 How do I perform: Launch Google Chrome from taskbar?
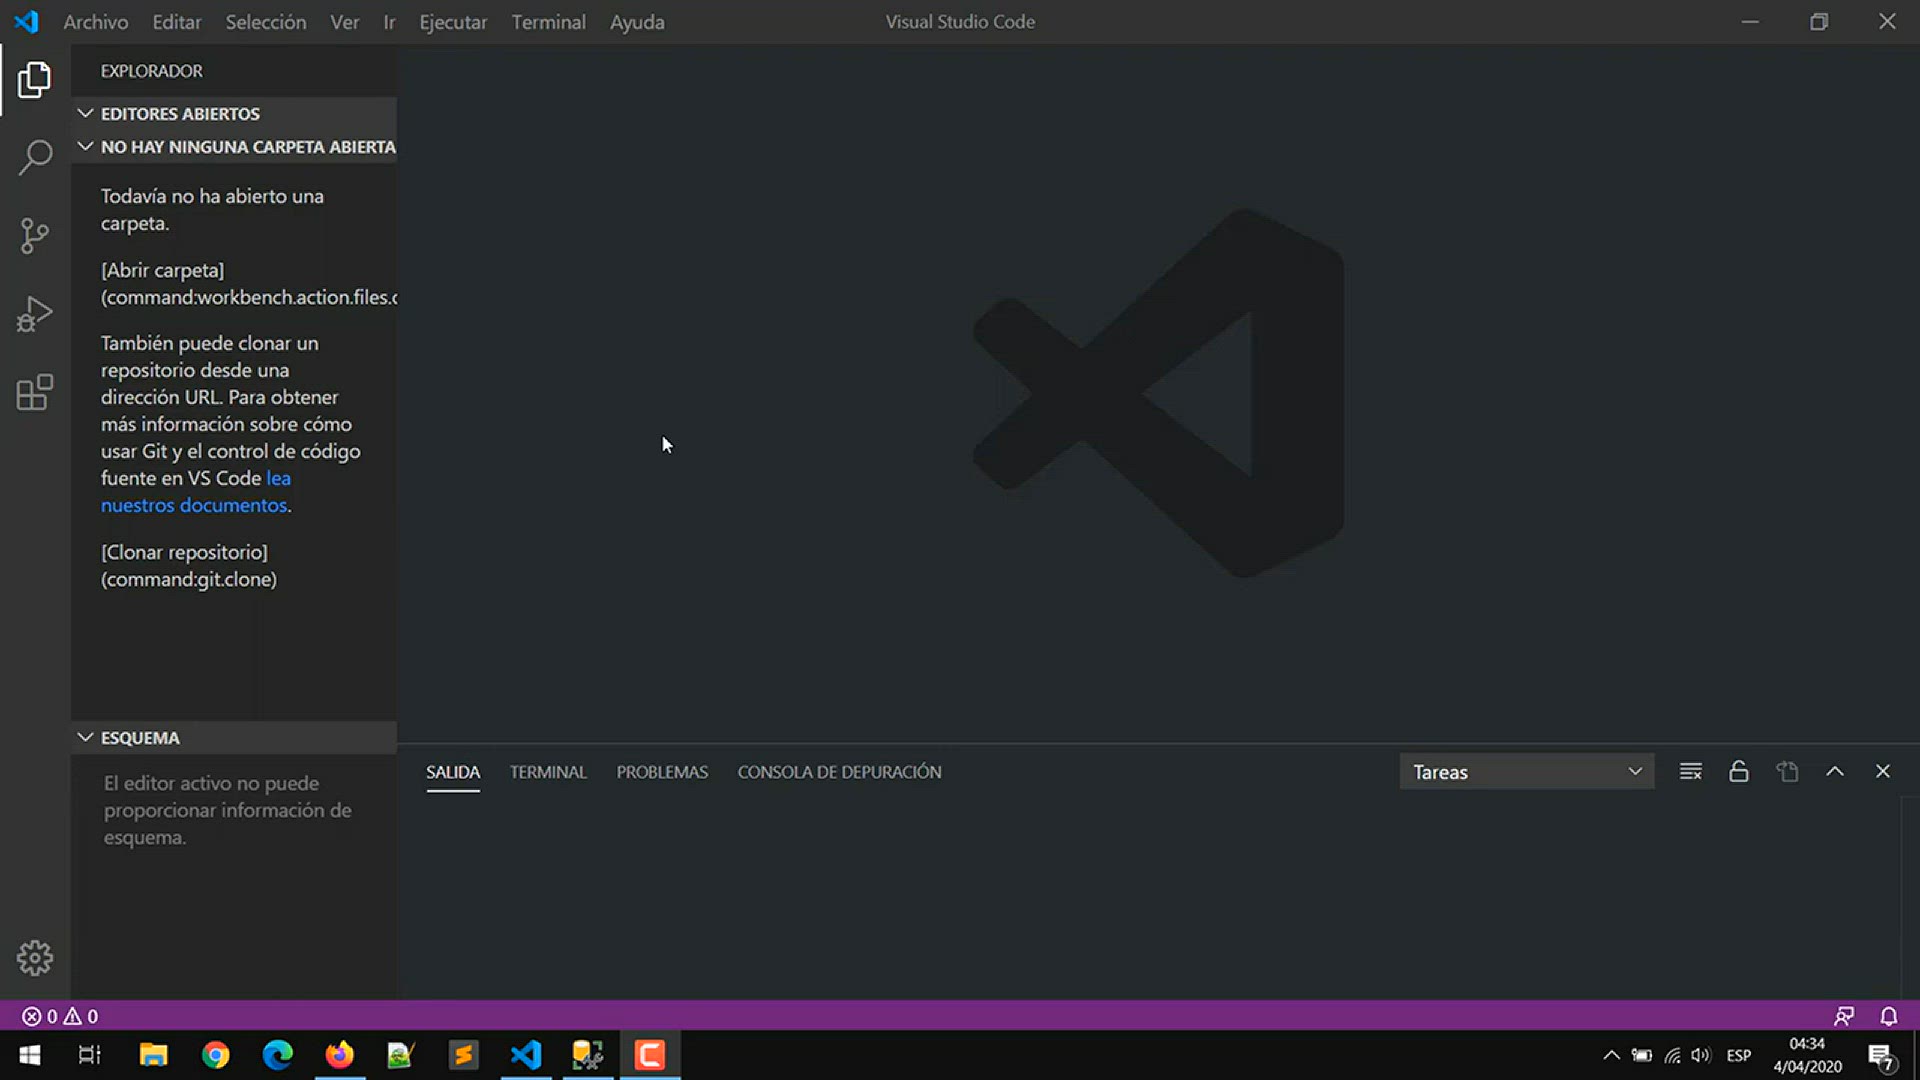215,1055
